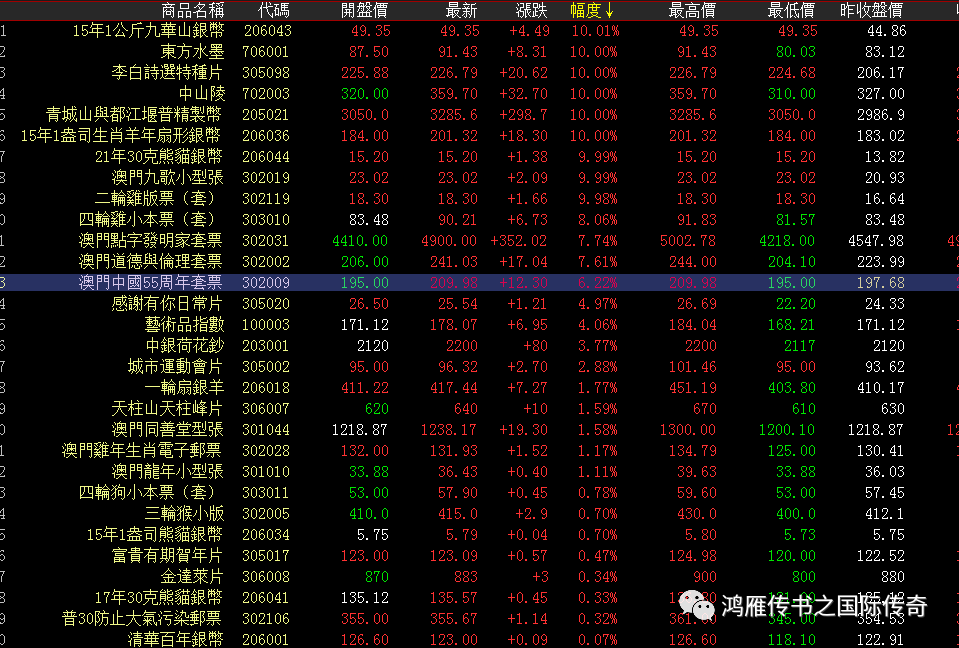Select 城市運動會片 row

tap(480, 367)
